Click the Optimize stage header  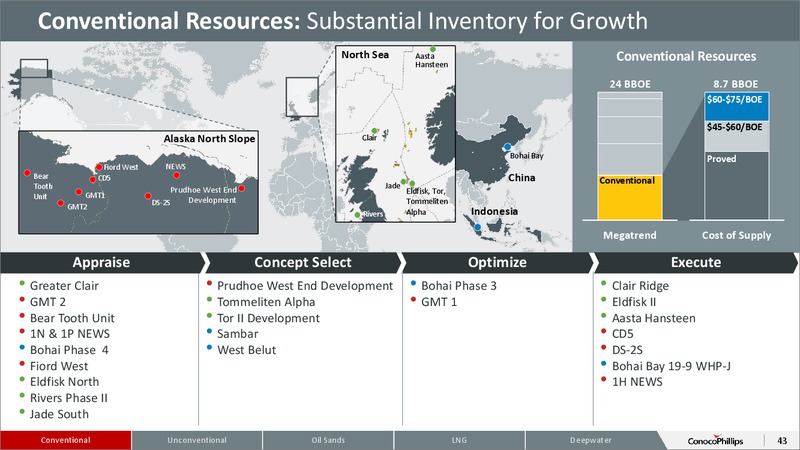tap(497, 262)
